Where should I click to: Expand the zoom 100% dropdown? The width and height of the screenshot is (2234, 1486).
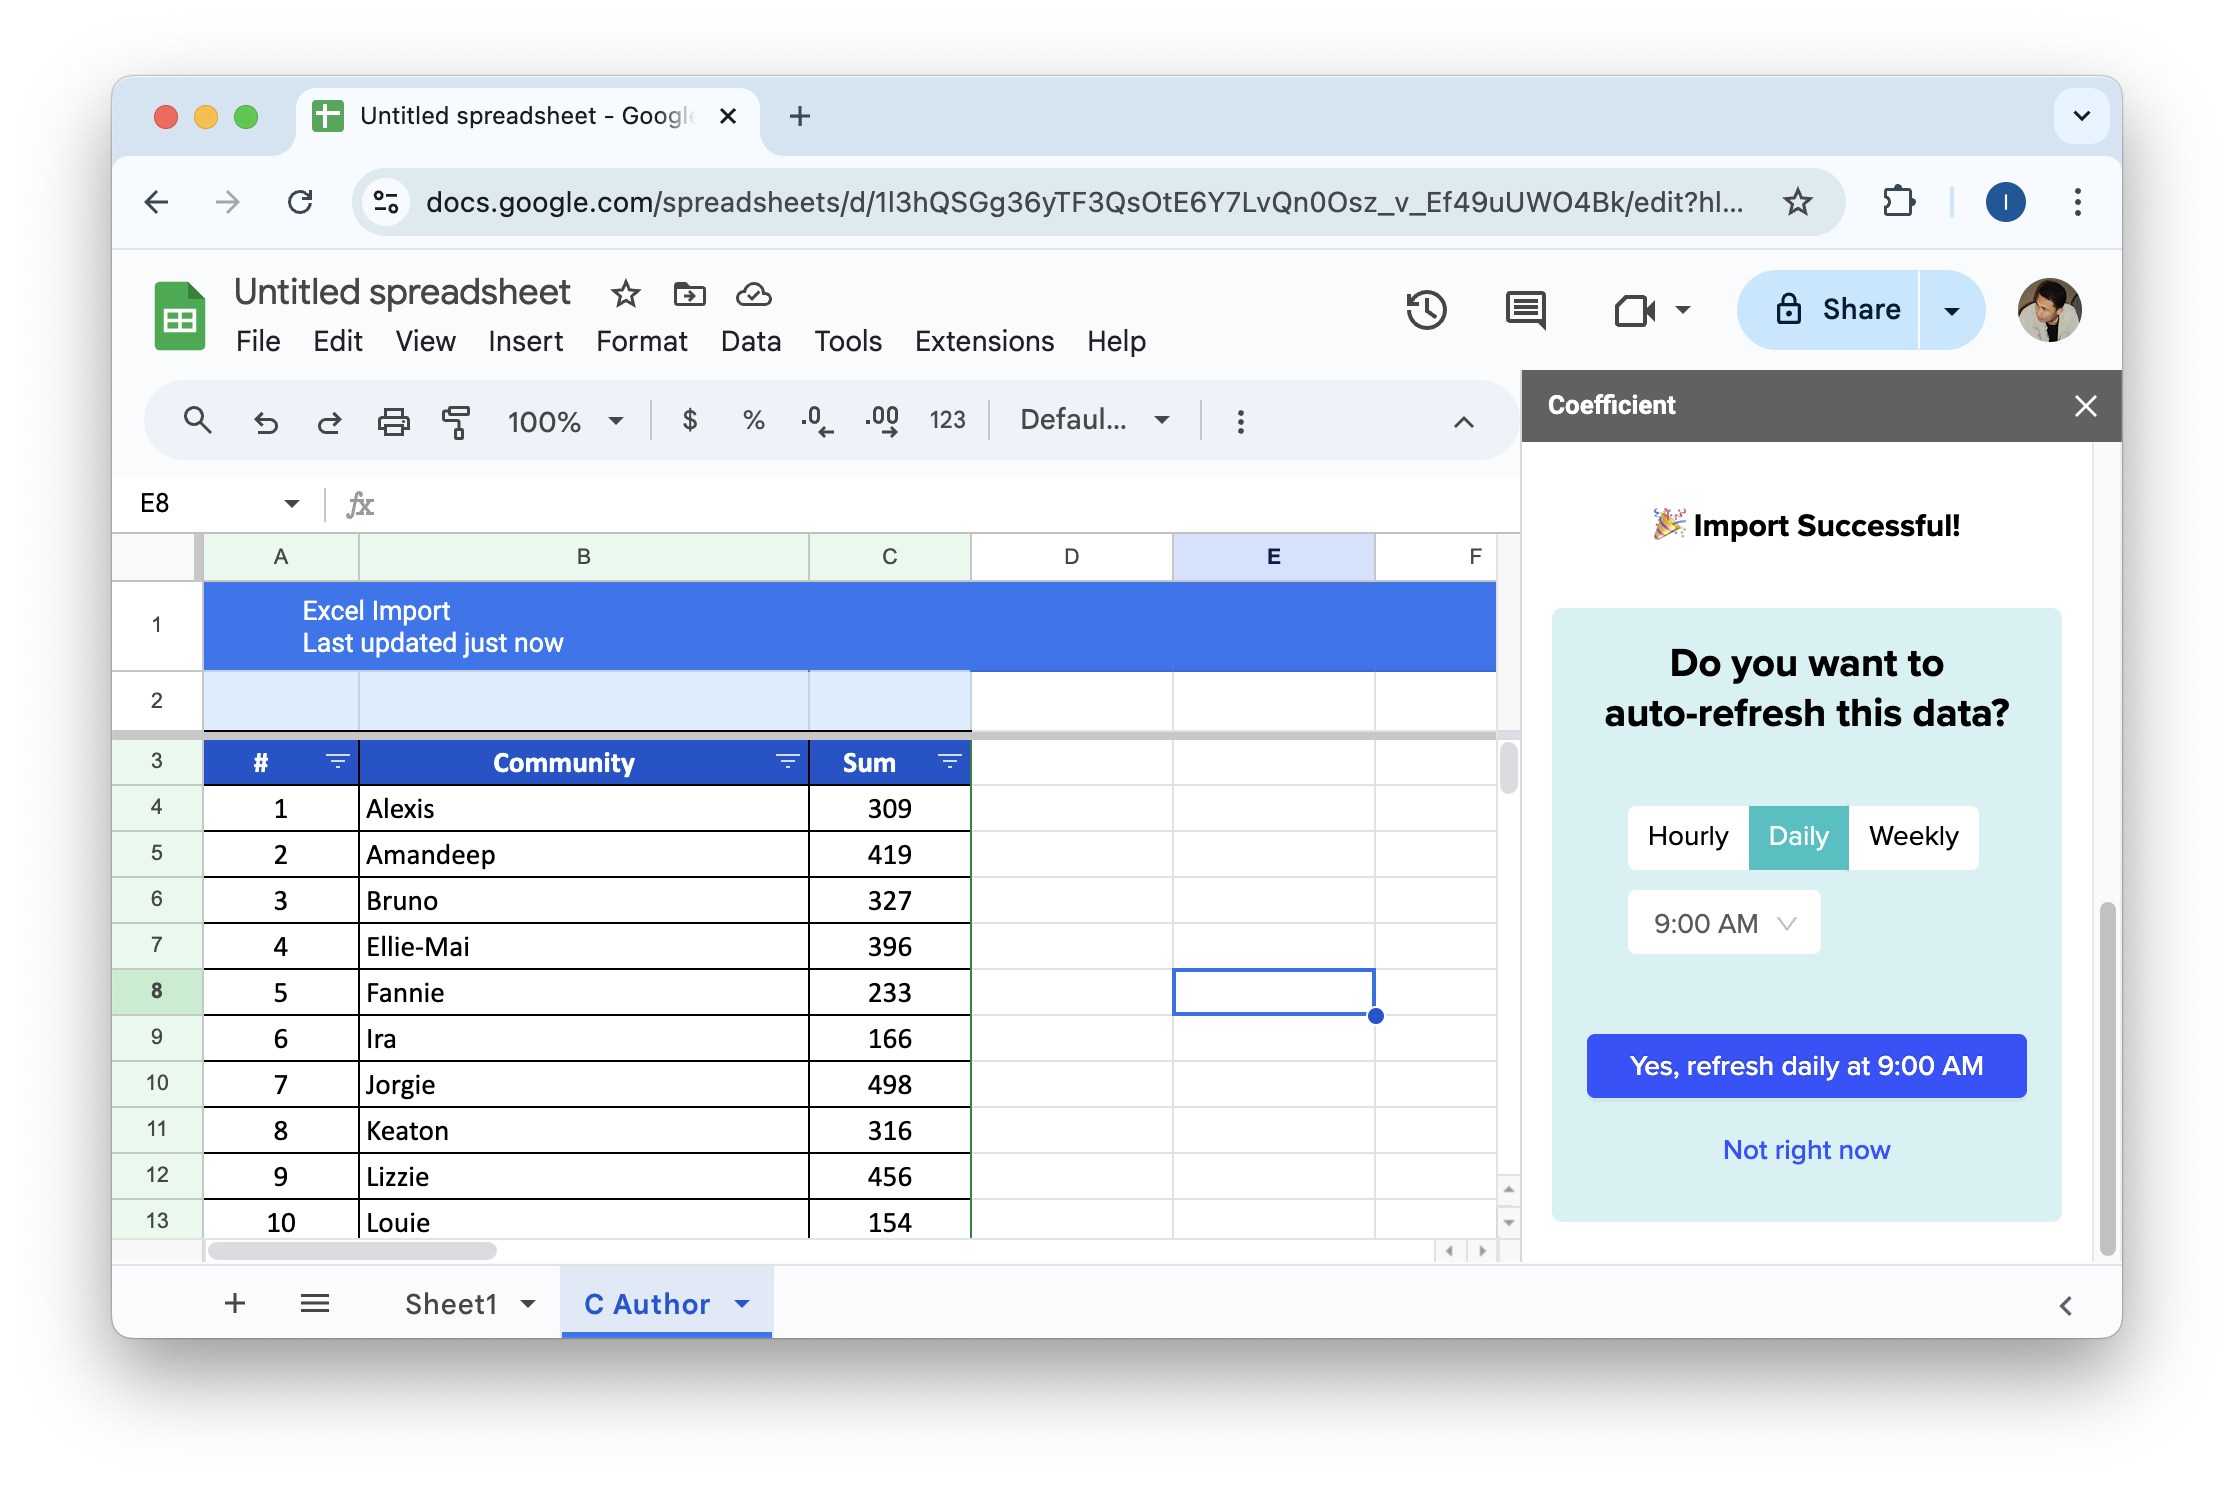(616, 421)
